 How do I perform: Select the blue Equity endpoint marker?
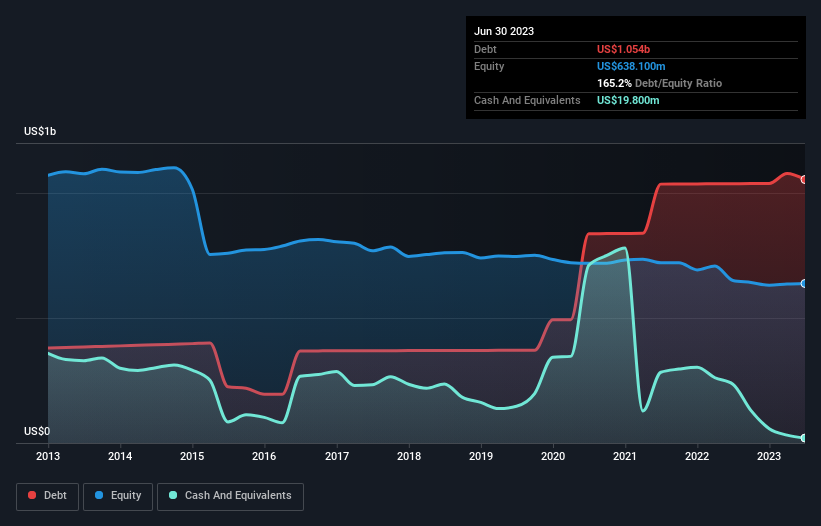coord(804,283)
